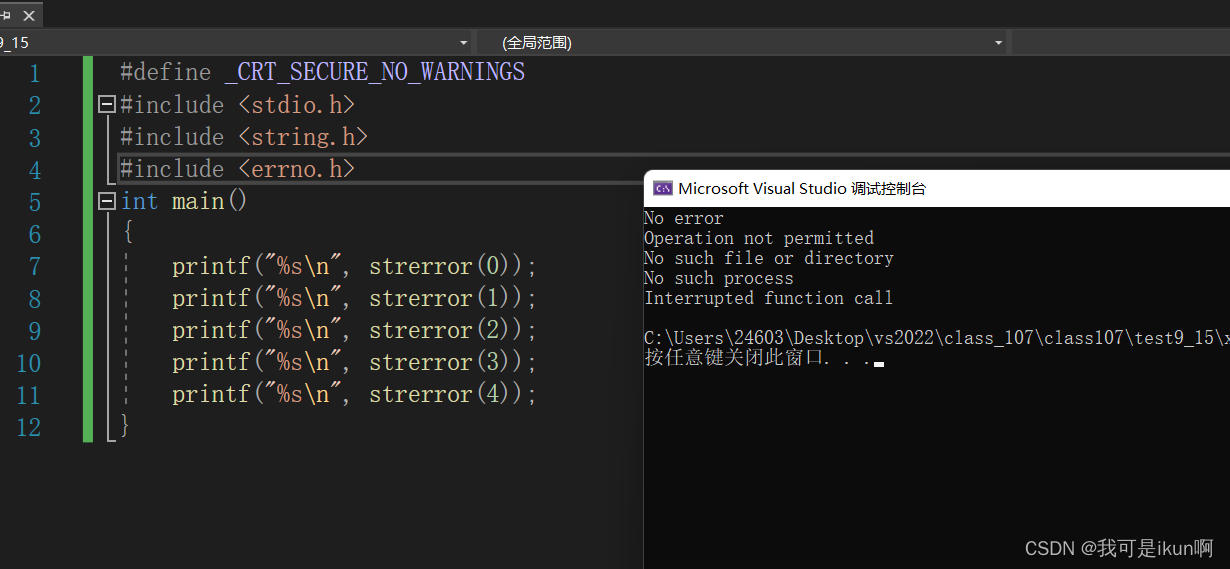Click the closing brace on line 12
The height and width of the screenshot is (569, 1230).
tap(125, 426)
